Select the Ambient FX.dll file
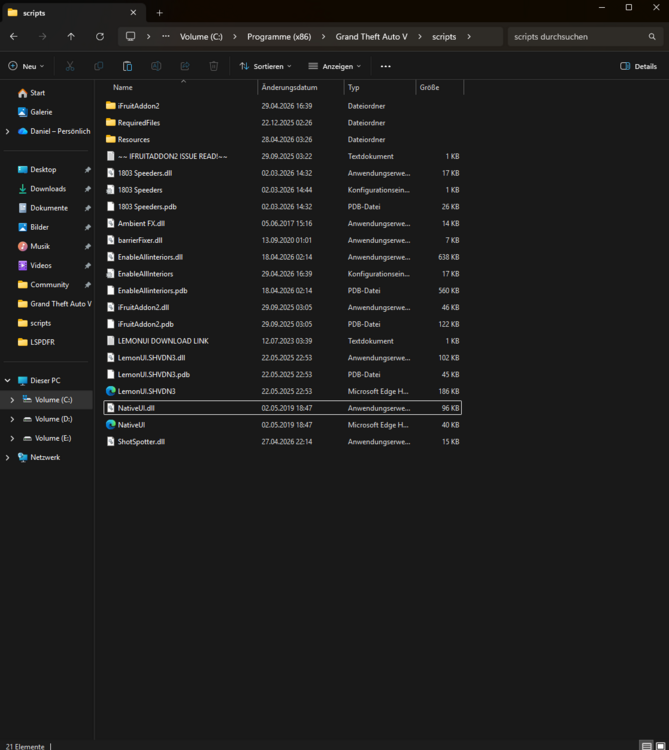Image resolution: width=669 pixels, height=750 pixels. [x=282, y=223]
